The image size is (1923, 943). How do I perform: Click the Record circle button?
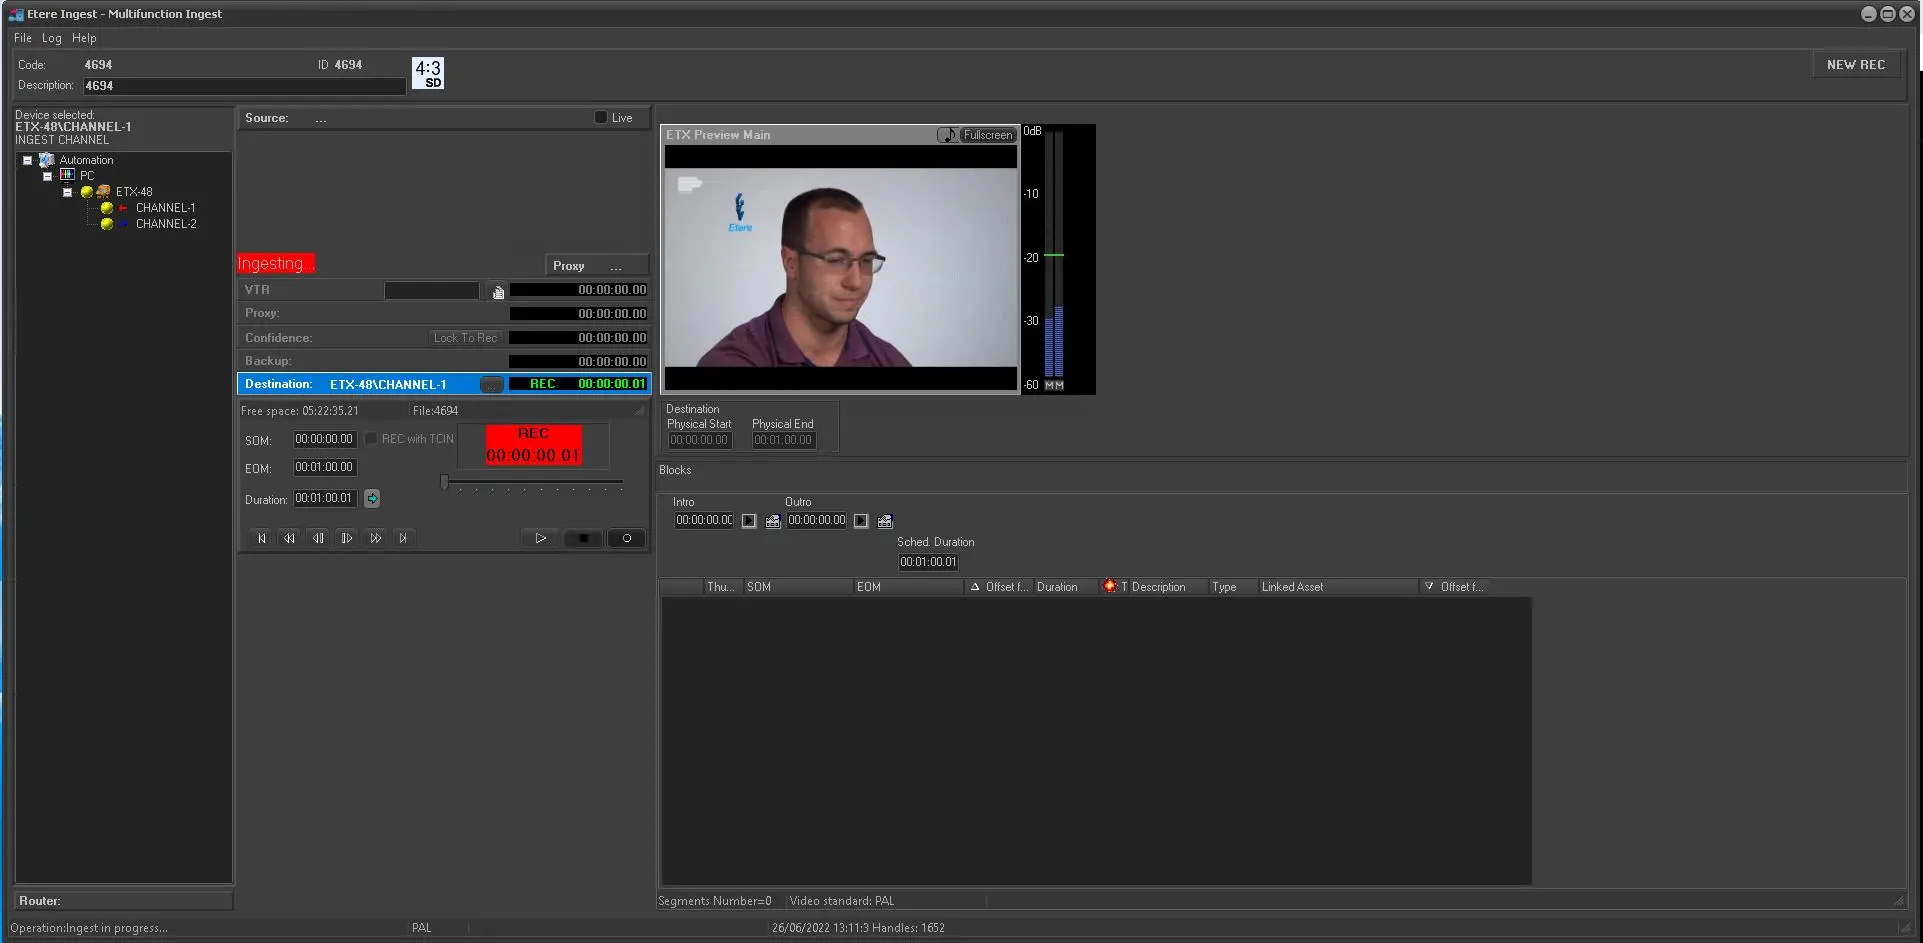627,538
